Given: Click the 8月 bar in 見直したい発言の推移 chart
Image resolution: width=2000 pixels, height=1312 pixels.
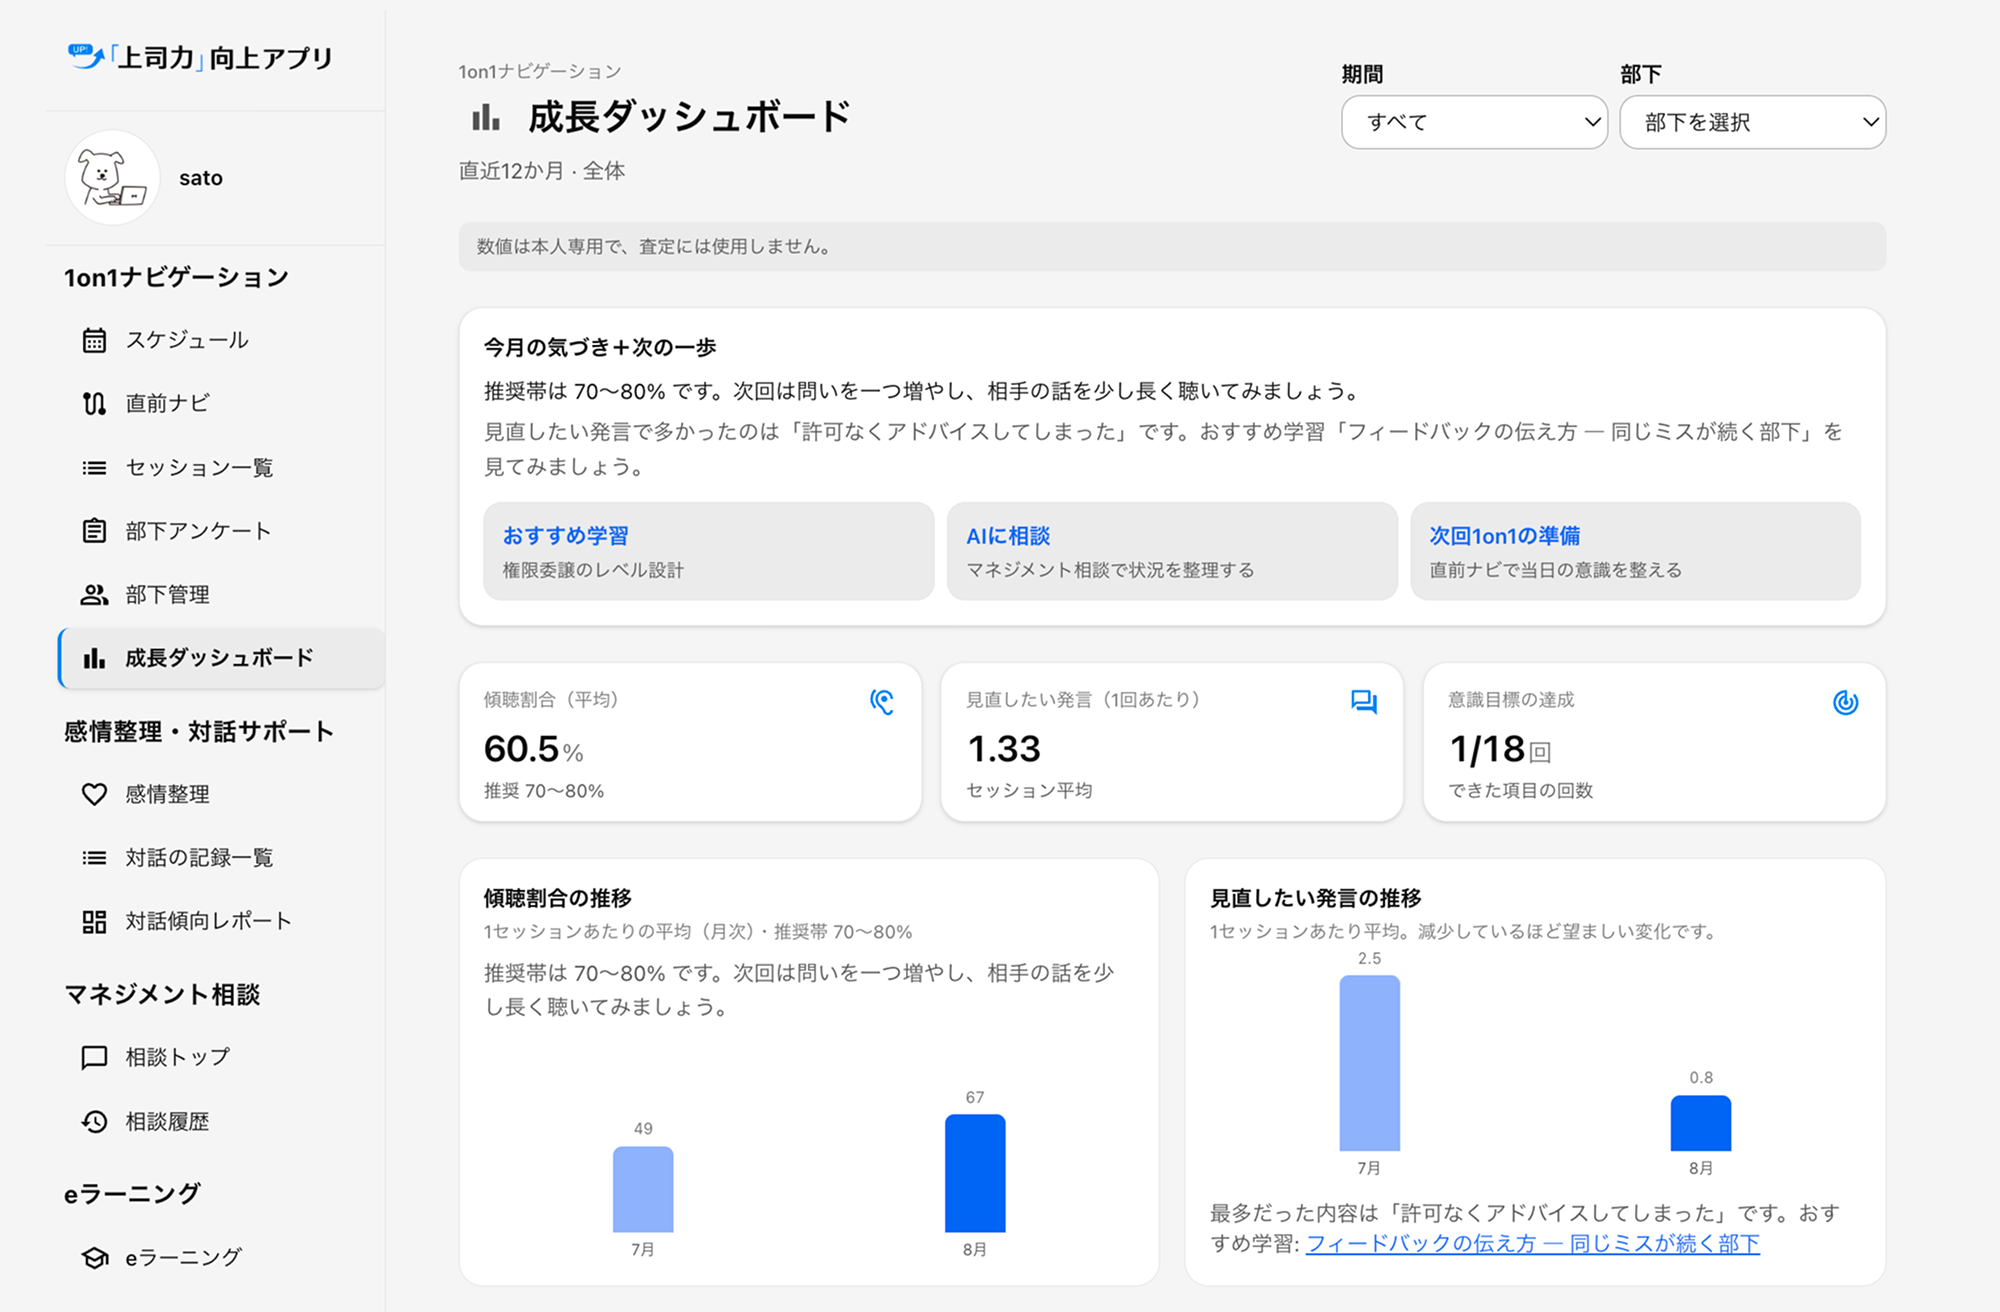Looking at the screenshot, I should [1701, 1123].
